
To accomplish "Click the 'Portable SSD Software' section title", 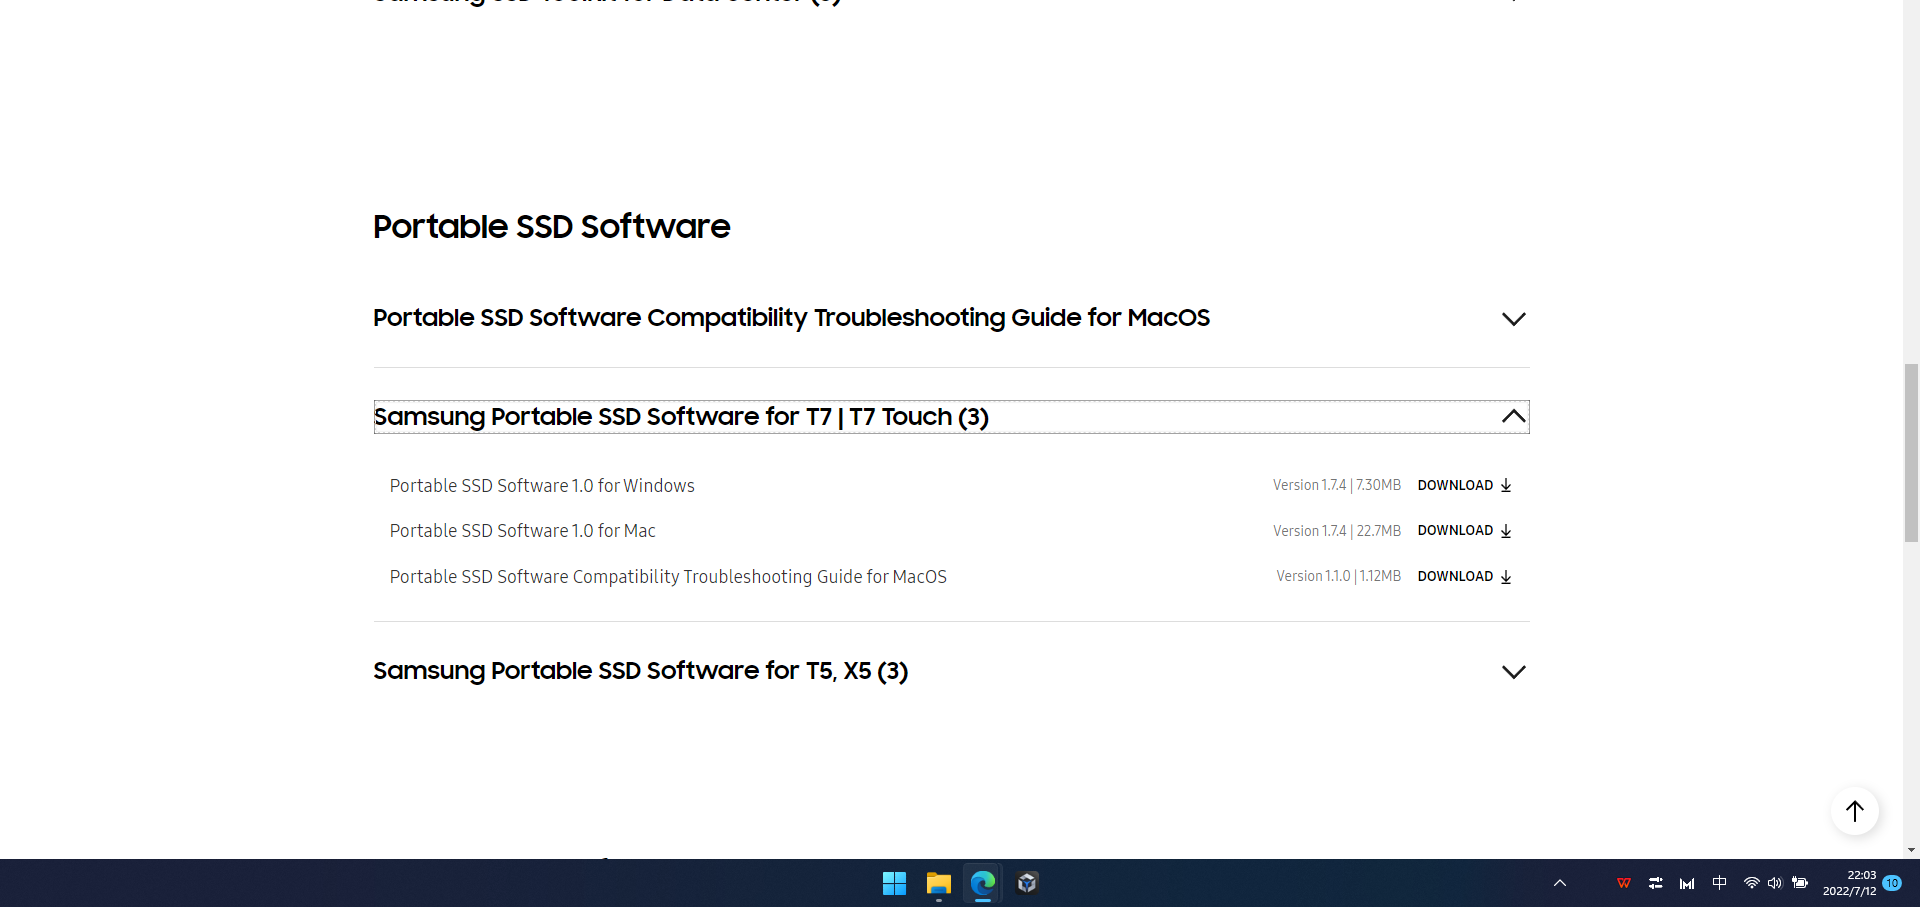I will (552, 227).
